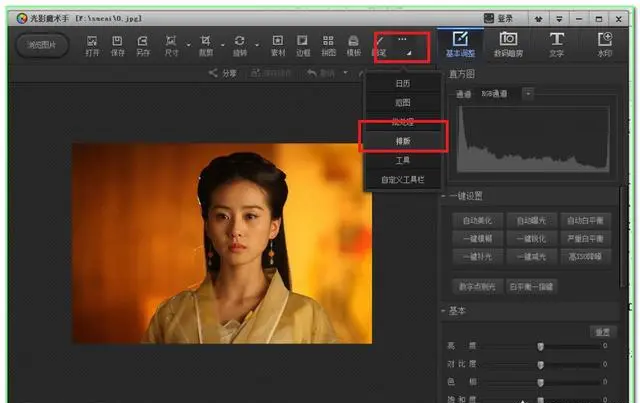Collapse the 基本 basic section
The height and width of the screenshot is (403, 640).
(x=443, y=311)
